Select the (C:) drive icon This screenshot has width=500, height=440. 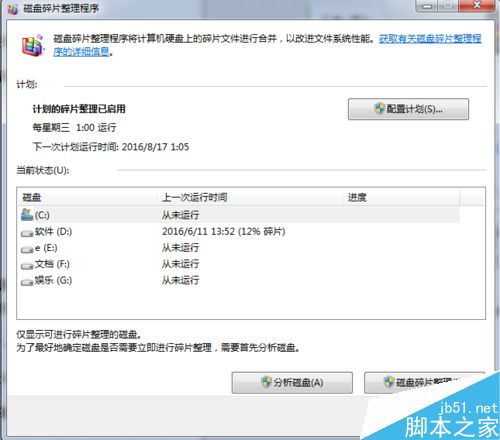[27, 215]
